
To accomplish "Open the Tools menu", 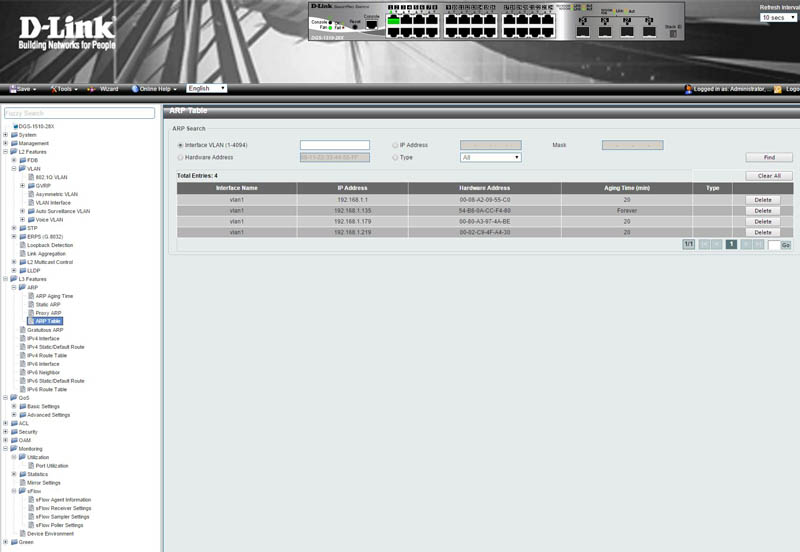I will [64, 89].
